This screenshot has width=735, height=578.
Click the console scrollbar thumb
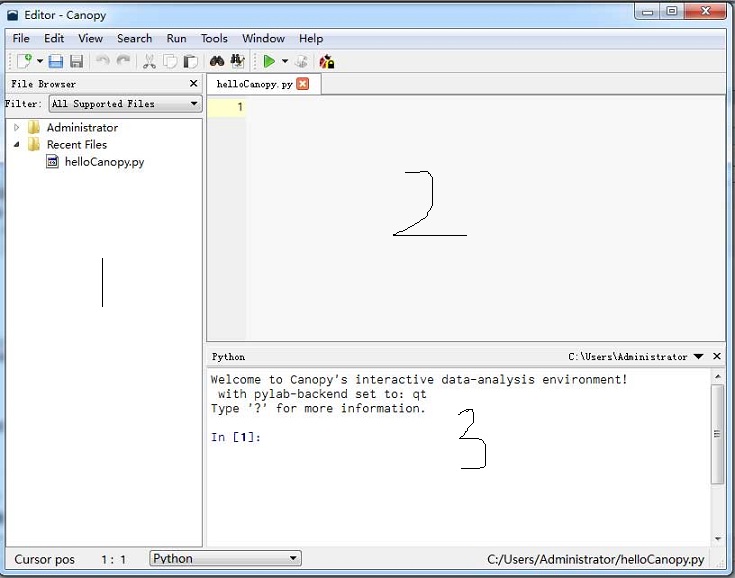pyautogui.click(x=717, y=434)
